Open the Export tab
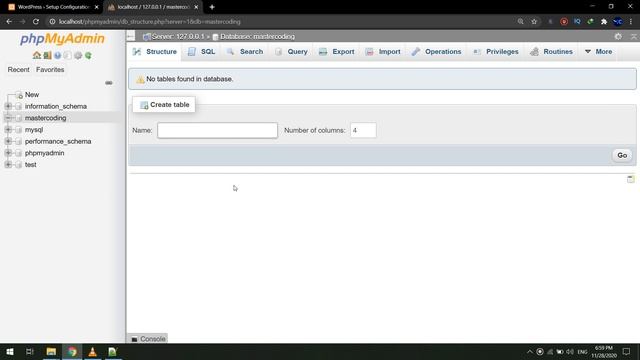 [337, 52]
